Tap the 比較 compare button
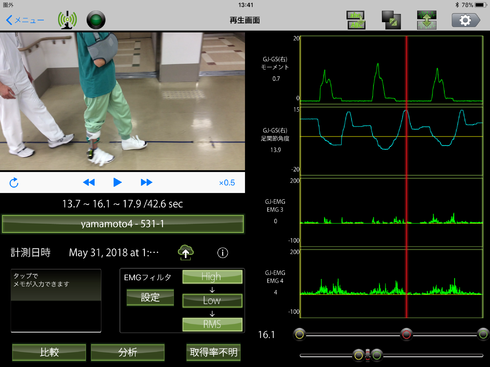The height and width of the screenshot is (367, 490). pos(49,352)
